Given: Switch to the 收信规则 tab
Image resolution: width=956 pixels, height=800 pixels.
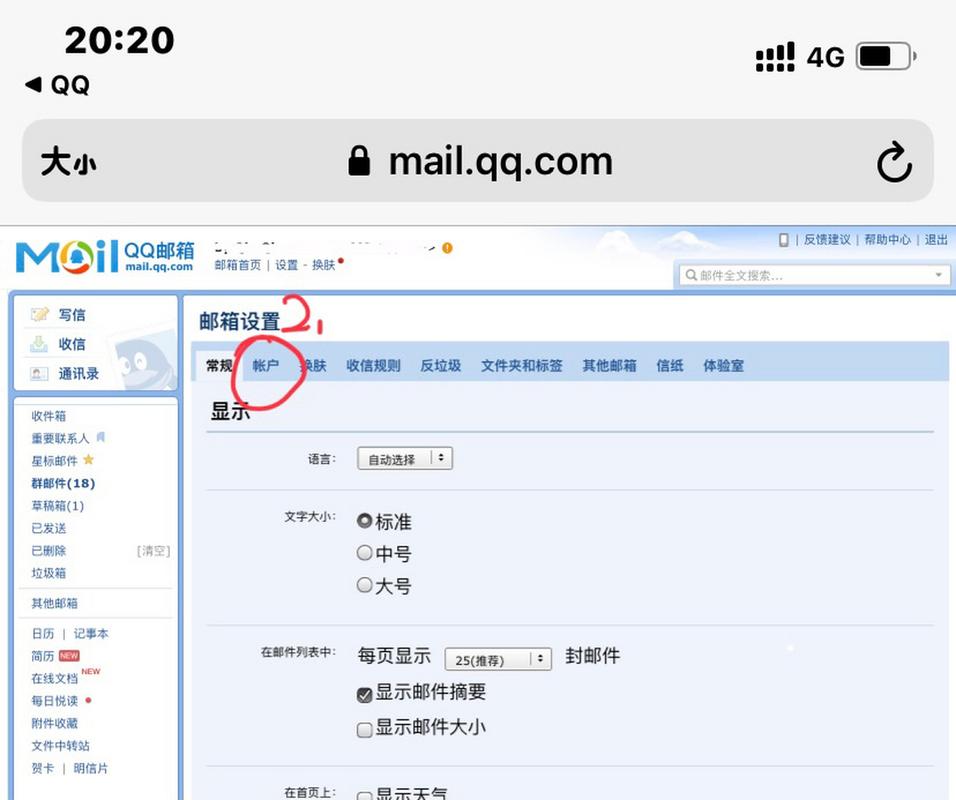Looking at the screenshot, I should [373, 366].
